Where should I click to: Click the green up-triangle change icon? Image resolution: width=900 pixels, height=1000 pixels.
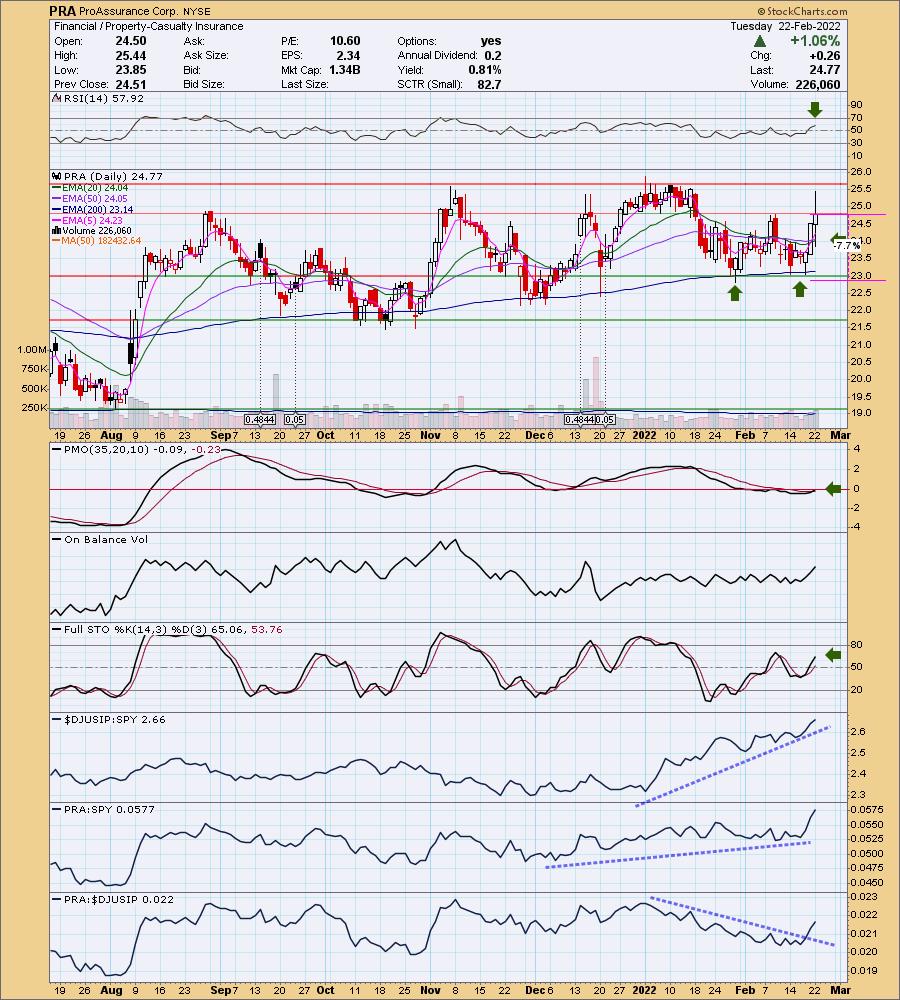[x=760, y=41]
